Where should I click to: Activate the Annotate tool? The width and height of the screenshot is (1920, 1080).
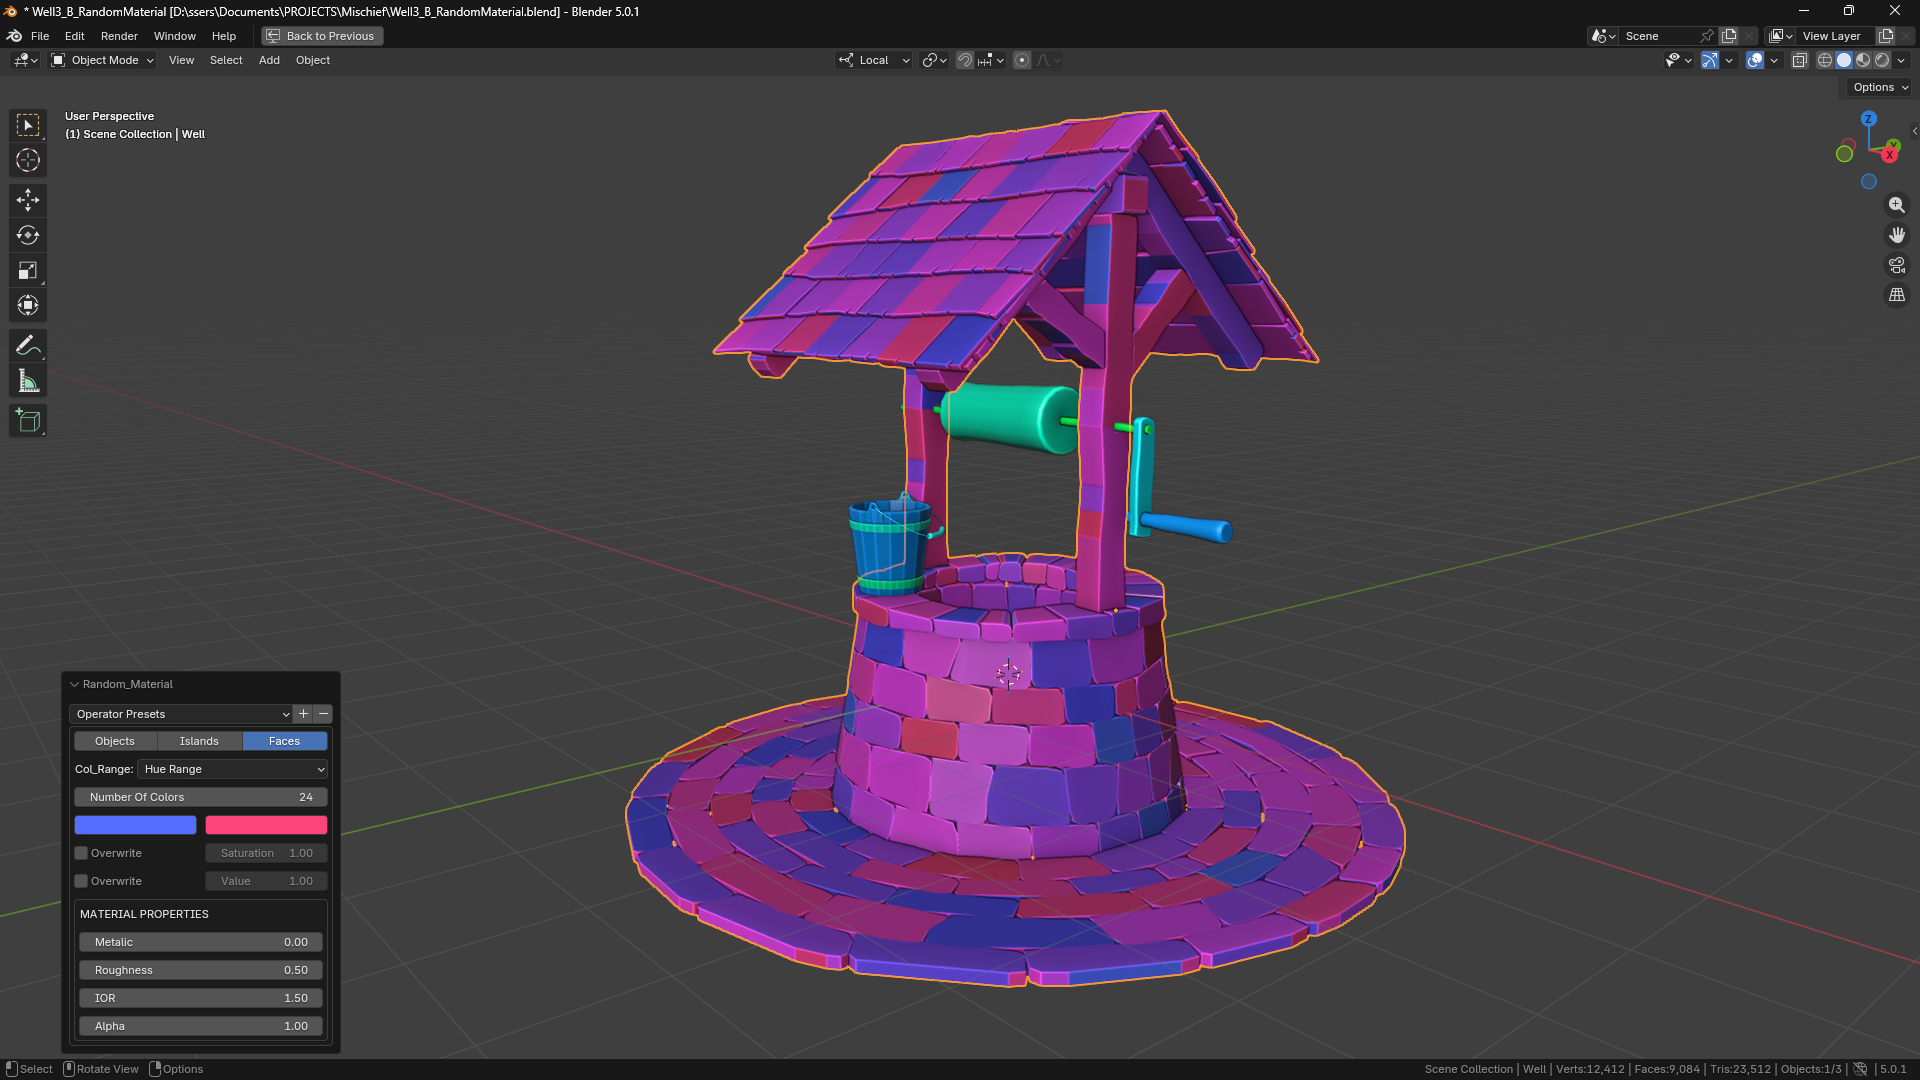tap(28, 346)
